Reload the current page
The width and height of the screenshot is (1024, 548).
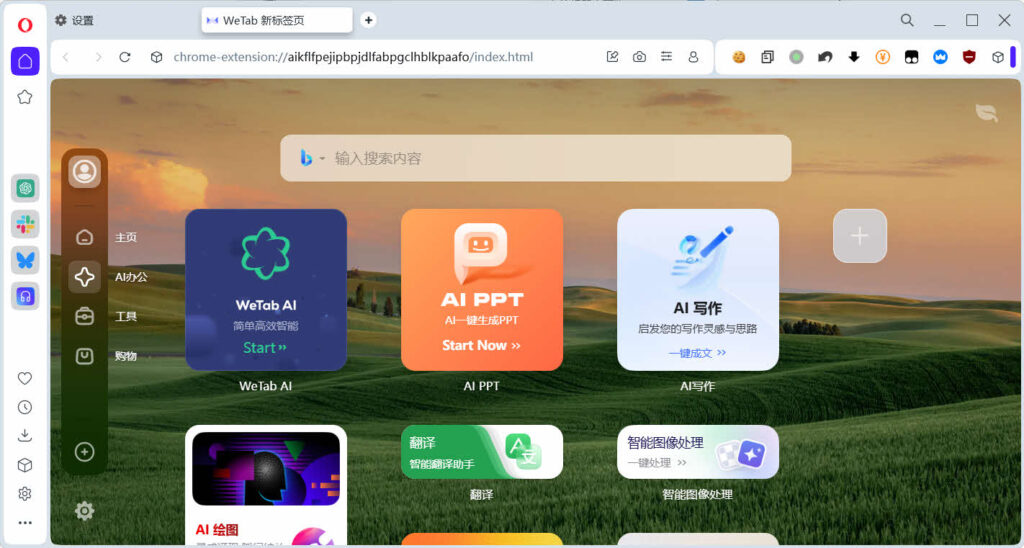coord(125,57)
